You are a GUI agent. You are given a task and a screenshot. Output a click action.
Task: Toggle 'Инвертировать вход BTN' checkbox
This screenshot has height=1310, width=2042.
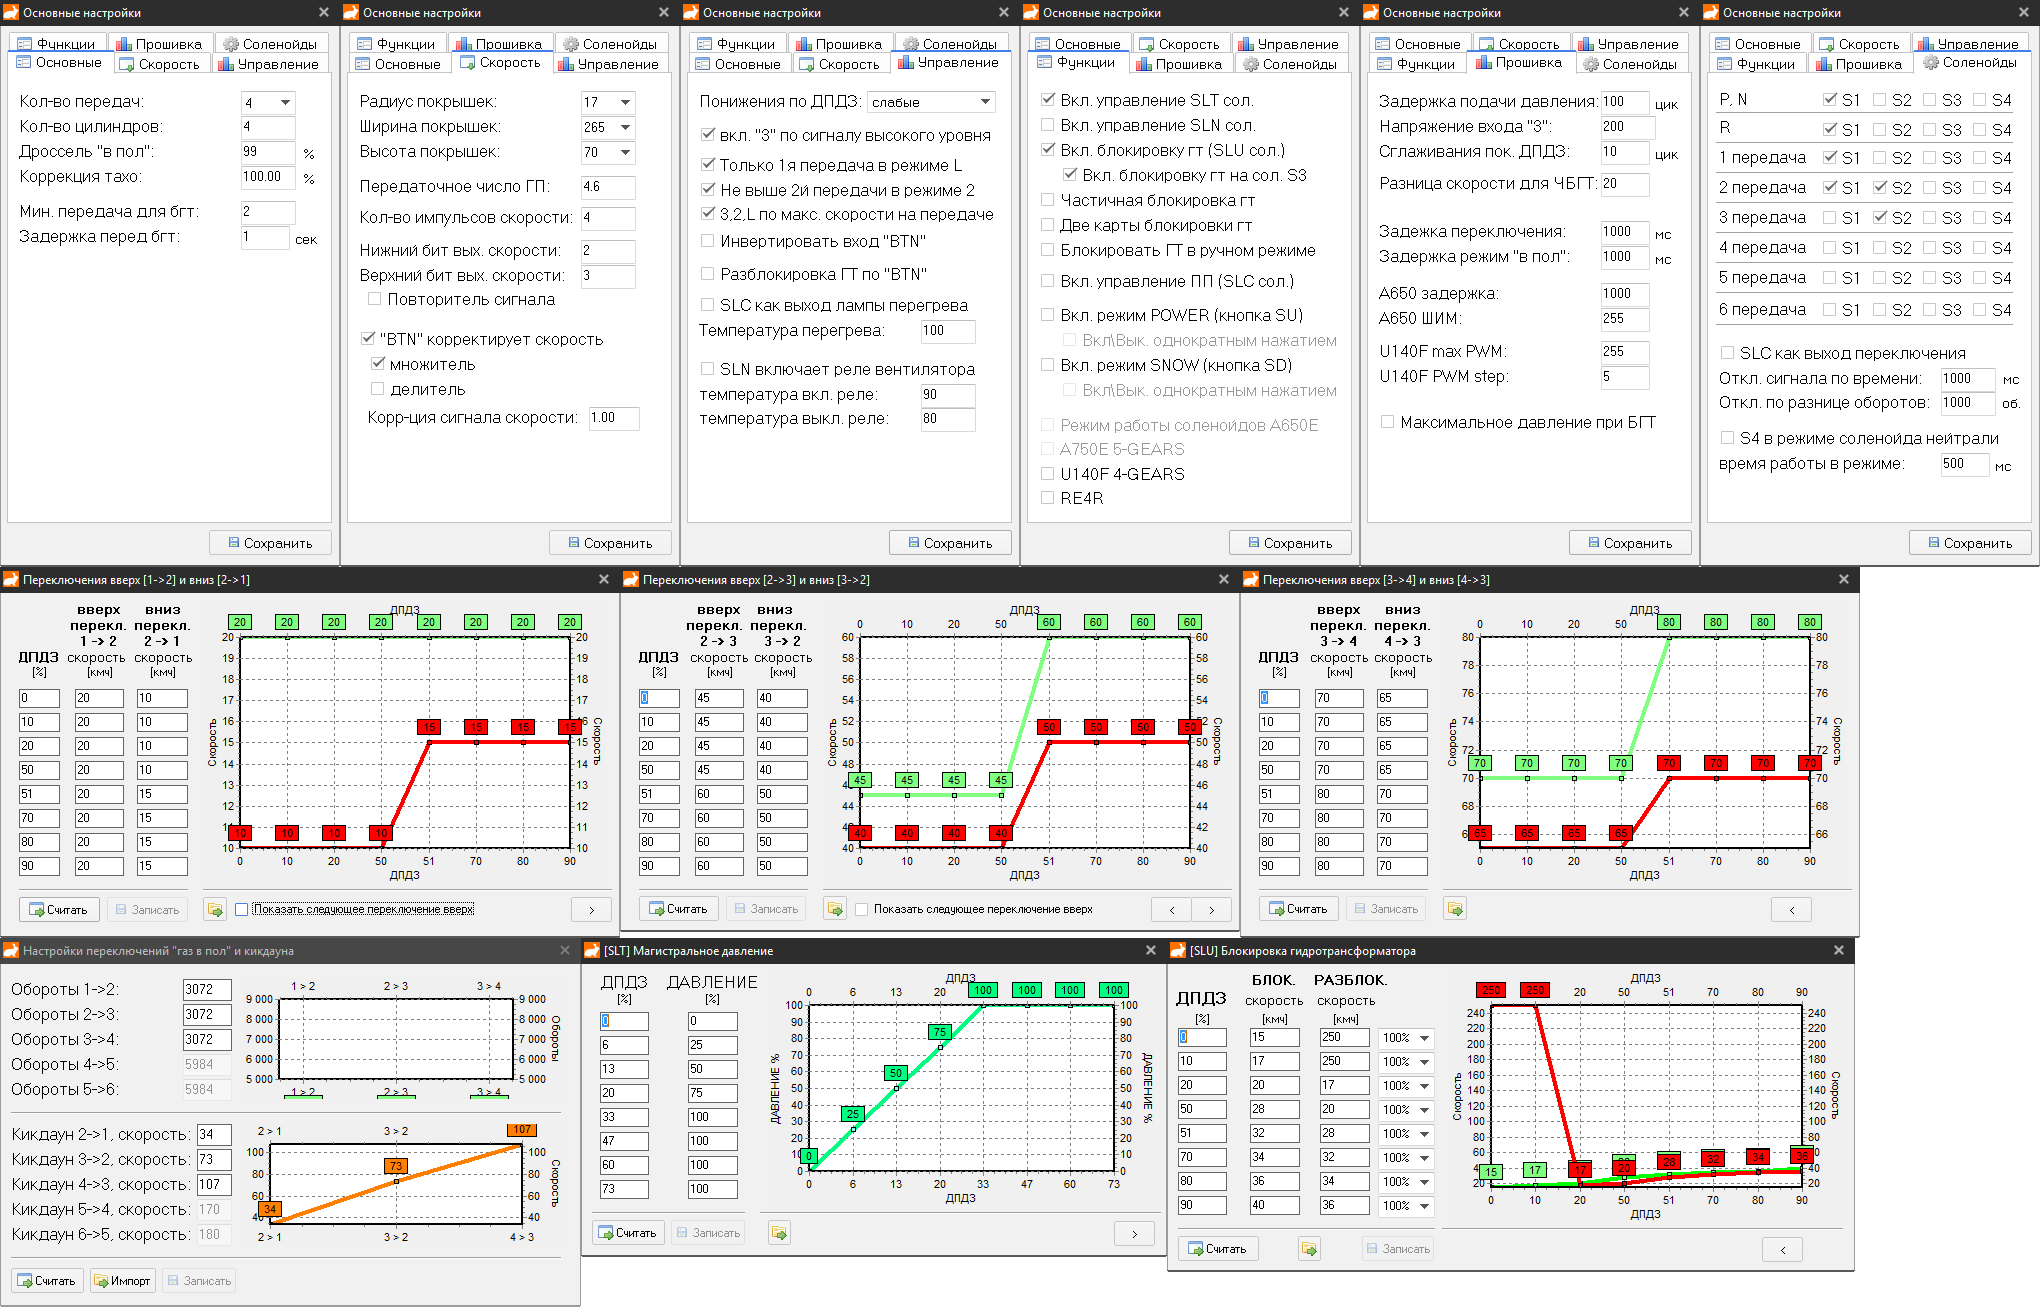point(708,241)
